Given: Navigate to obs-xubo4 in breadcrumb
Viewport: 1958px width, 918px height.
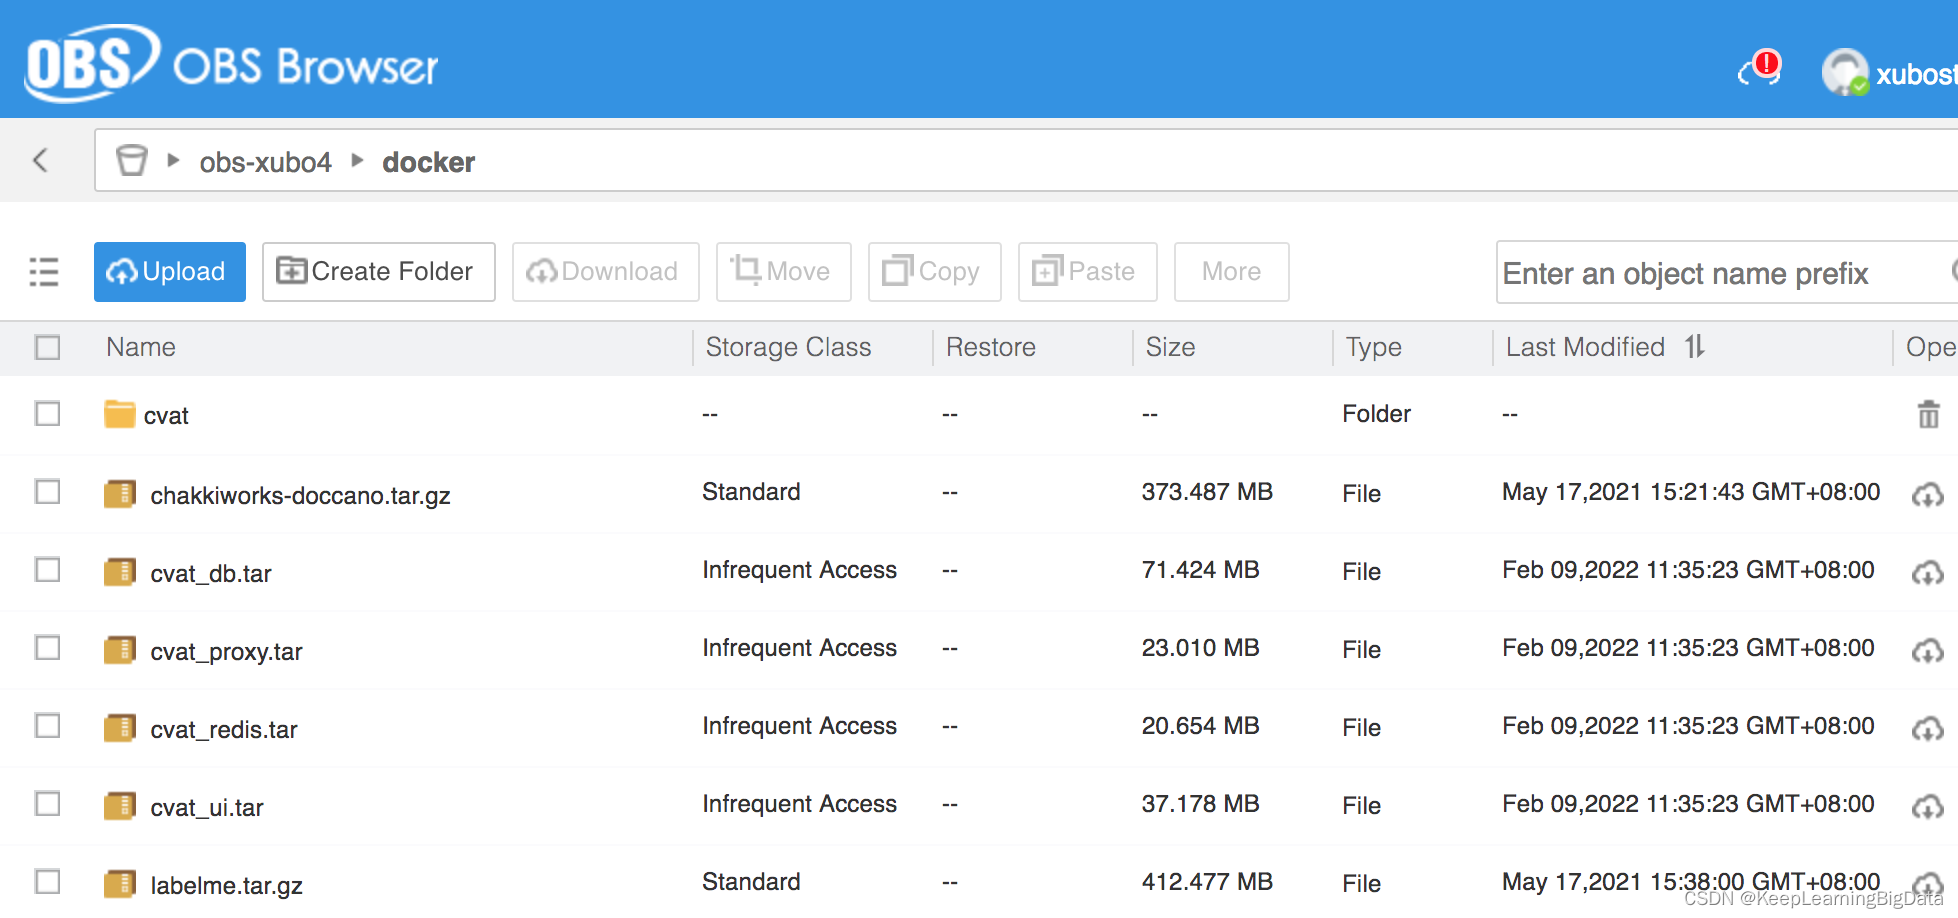Looking at the screenshot, I should [265, 162].
